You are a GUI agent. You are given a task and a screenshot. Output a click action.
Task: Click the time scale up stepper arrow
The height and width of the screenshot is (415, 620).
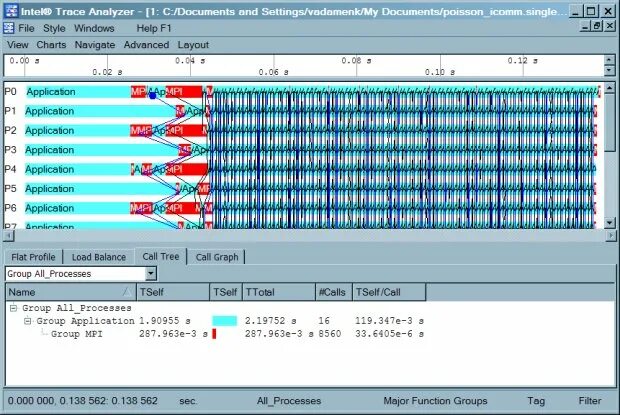point(609,60)
